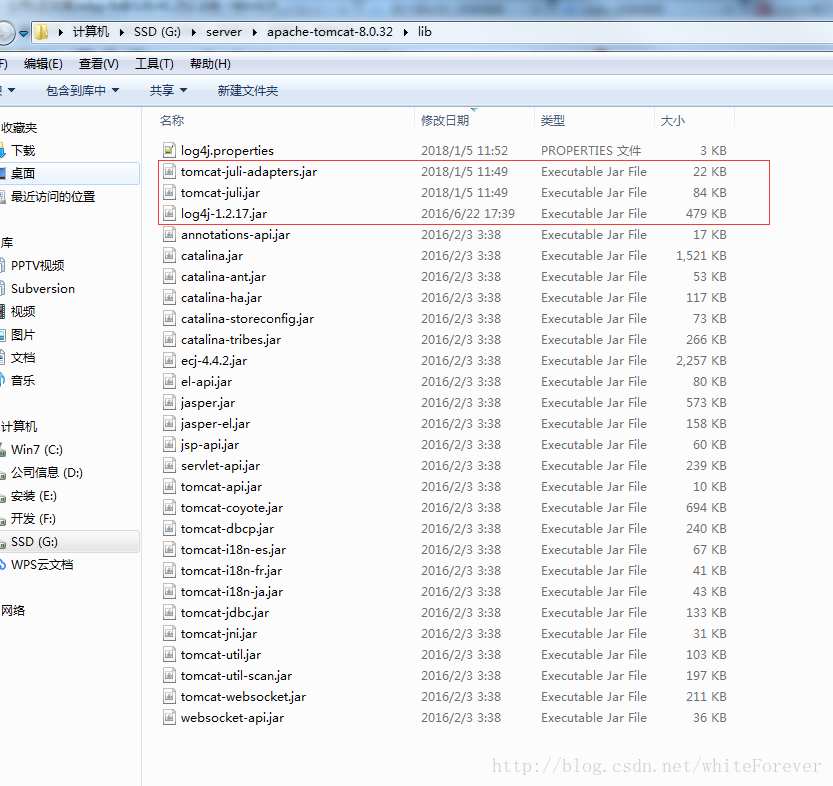This screenshot has height=786, width=833.
Task: Select the 视频 library
Action: pos(23,311)
